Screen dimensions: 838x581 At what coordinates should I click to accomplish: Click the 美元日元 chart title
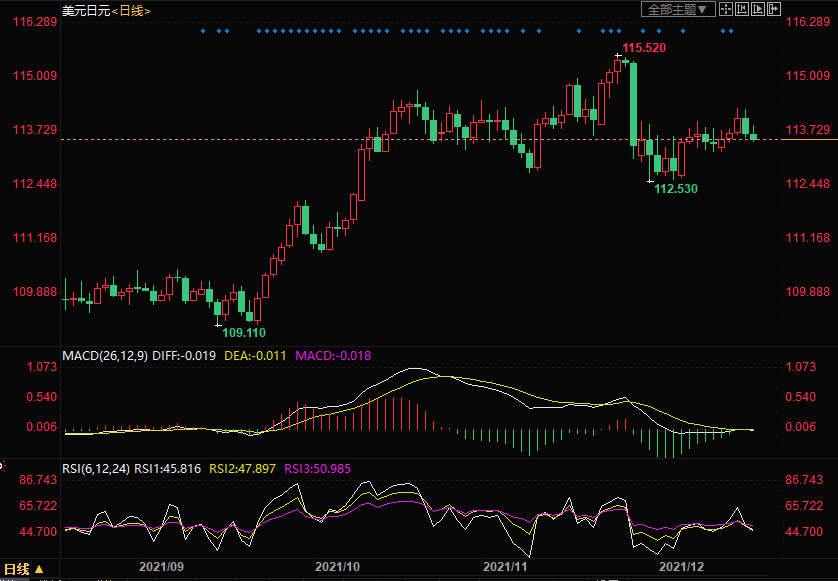pyautogui.click(x=84, y=10)
